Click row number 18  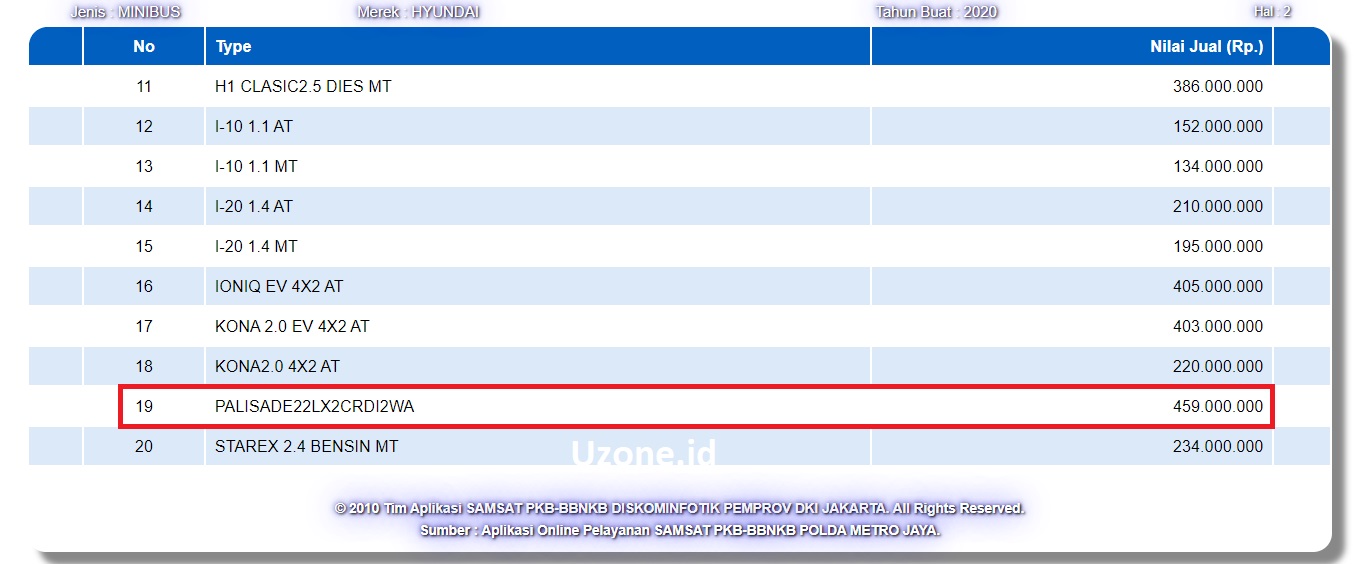coord(144,367)
